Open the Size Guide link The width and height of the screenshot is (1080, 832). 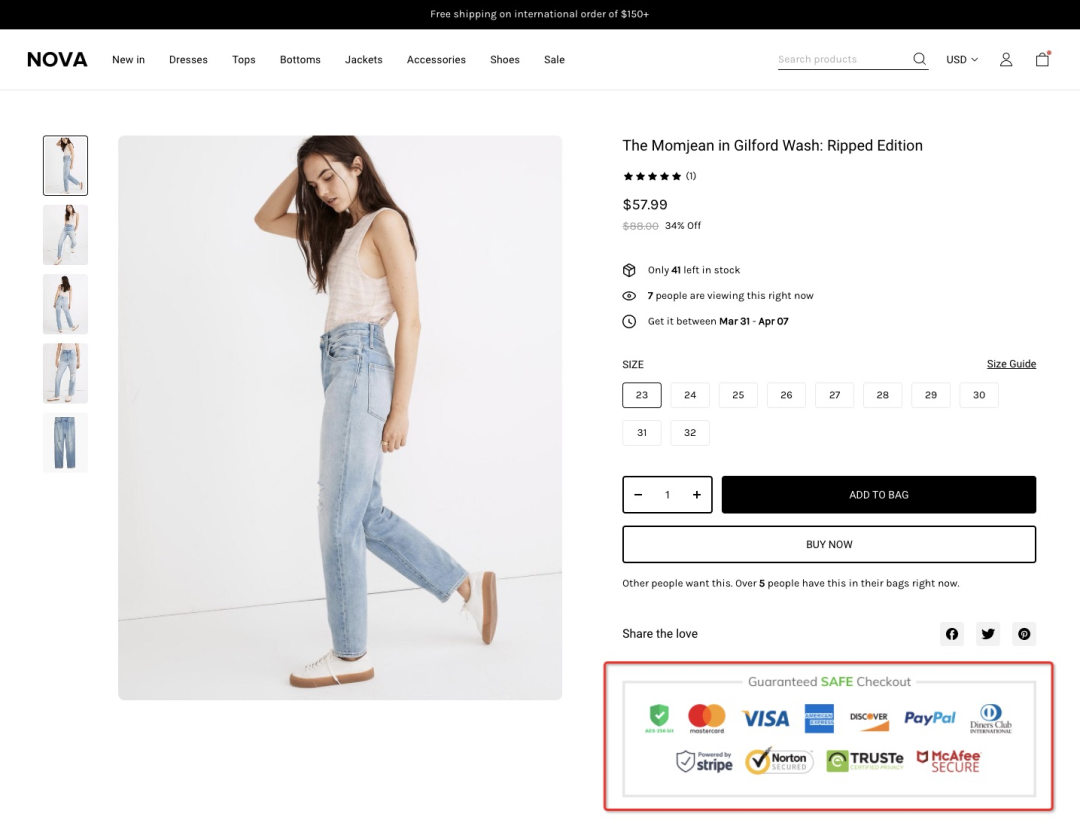tap(1011, 363)
